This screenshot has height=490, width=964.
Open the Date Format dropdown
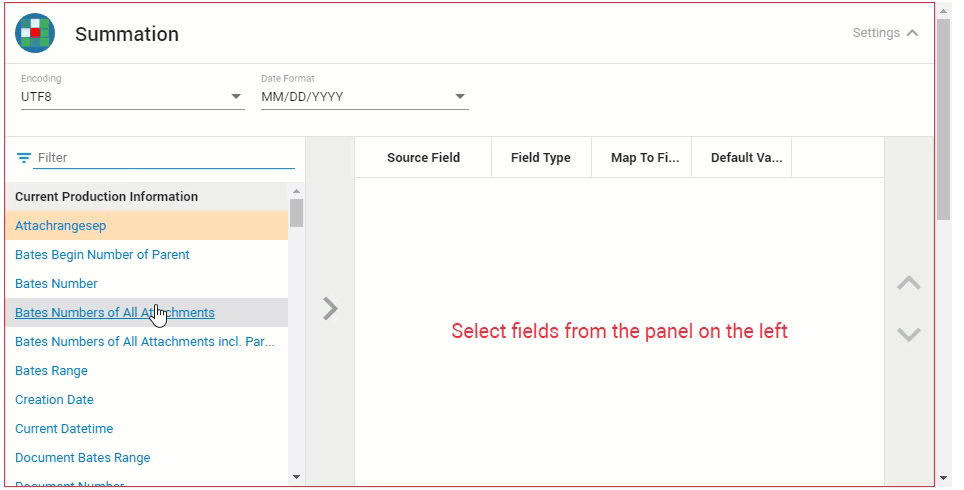[x=364, y=97]
